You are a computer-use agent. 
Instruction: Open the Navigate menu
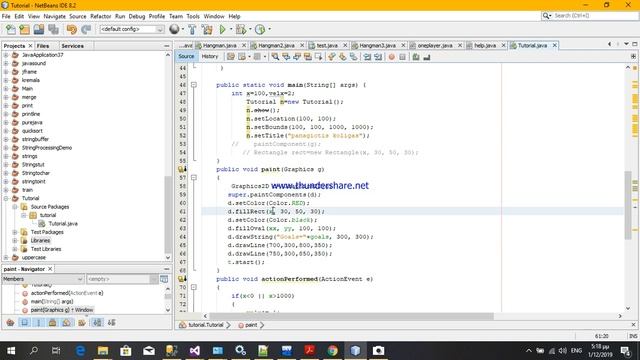[x=54, y=16]
